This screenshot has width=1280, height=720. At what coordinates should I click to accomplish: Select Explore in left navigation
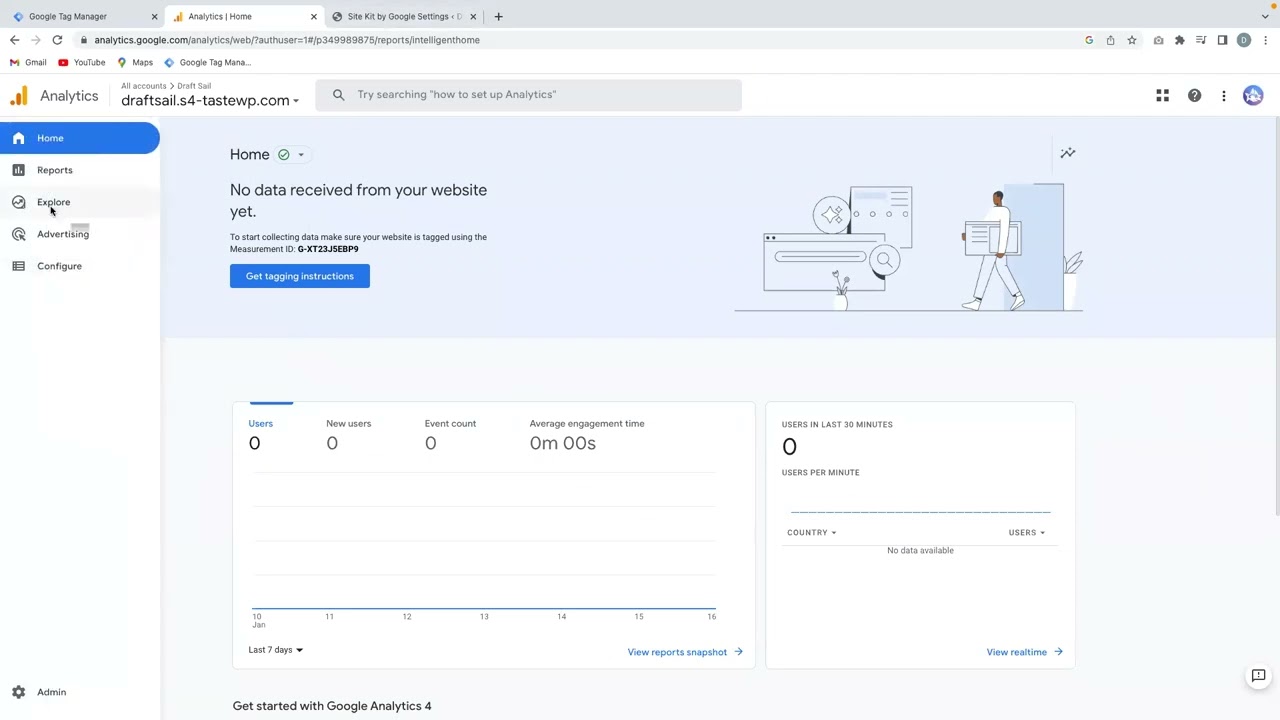(x=80, y=202)
